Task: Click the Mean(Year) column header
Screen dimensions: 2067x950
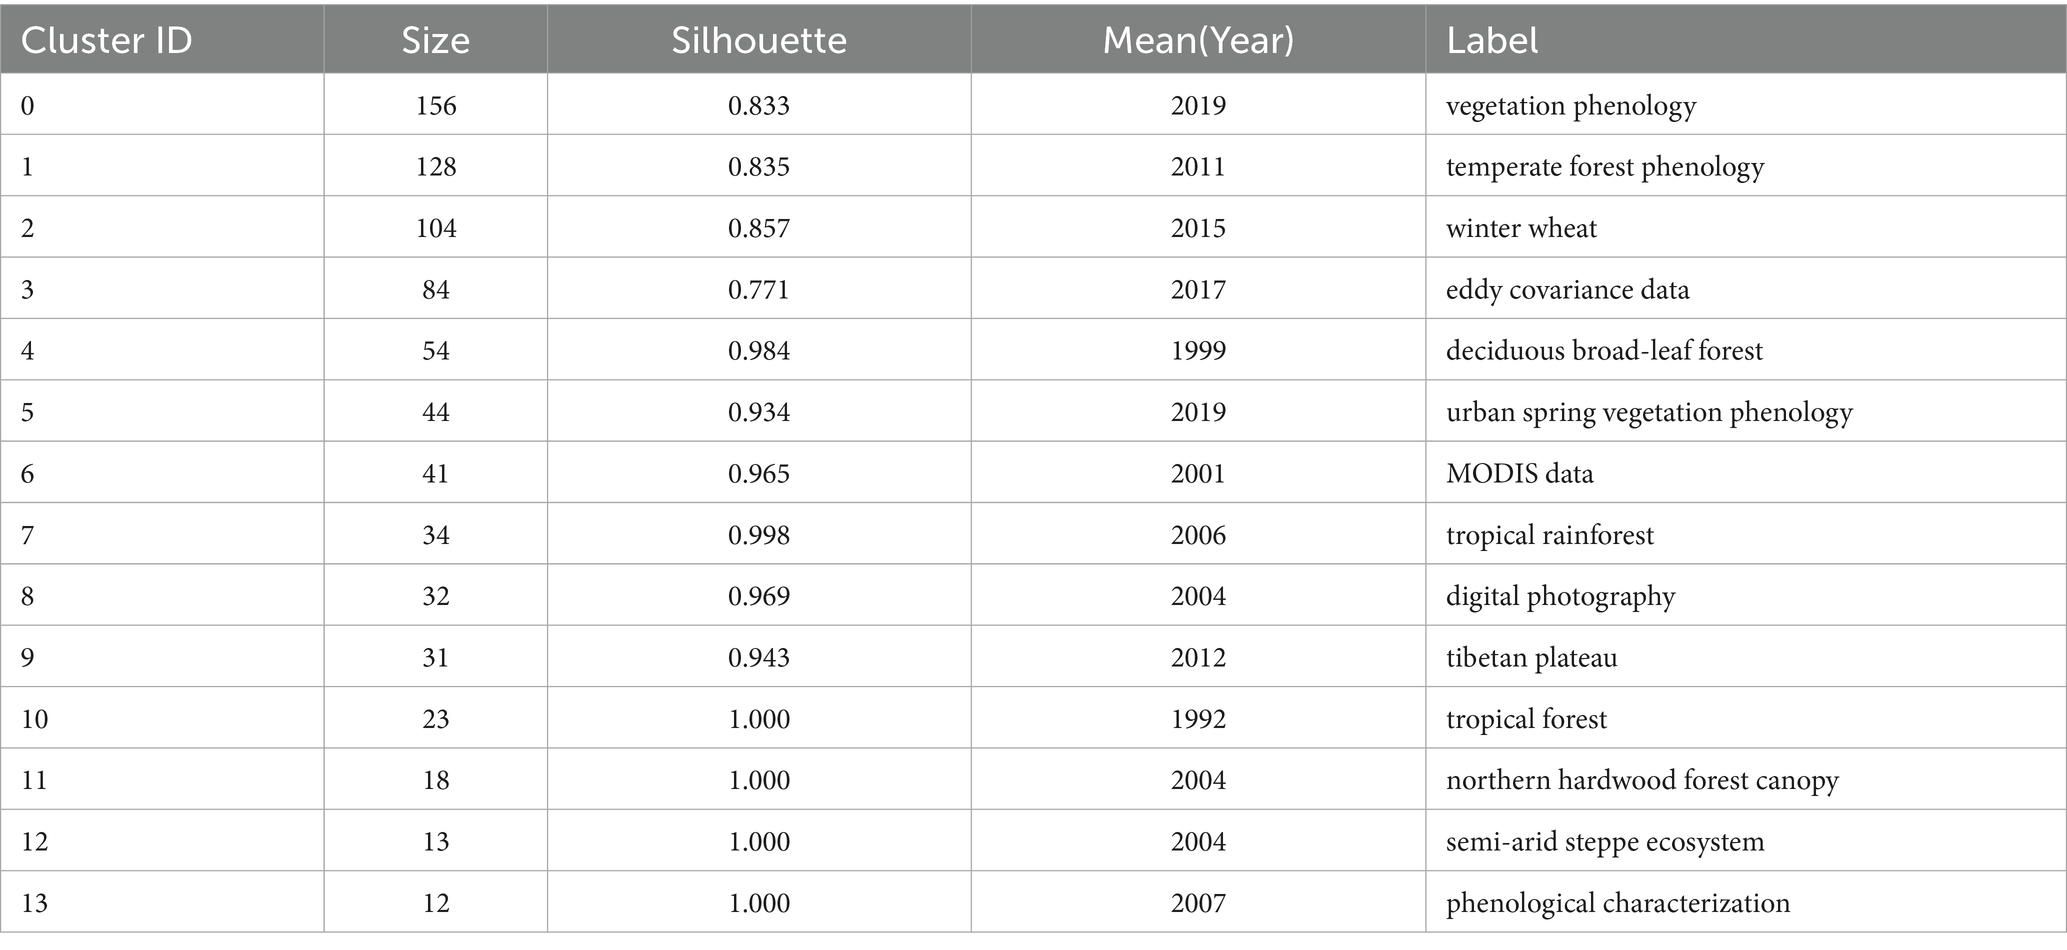Action: 1197,40
